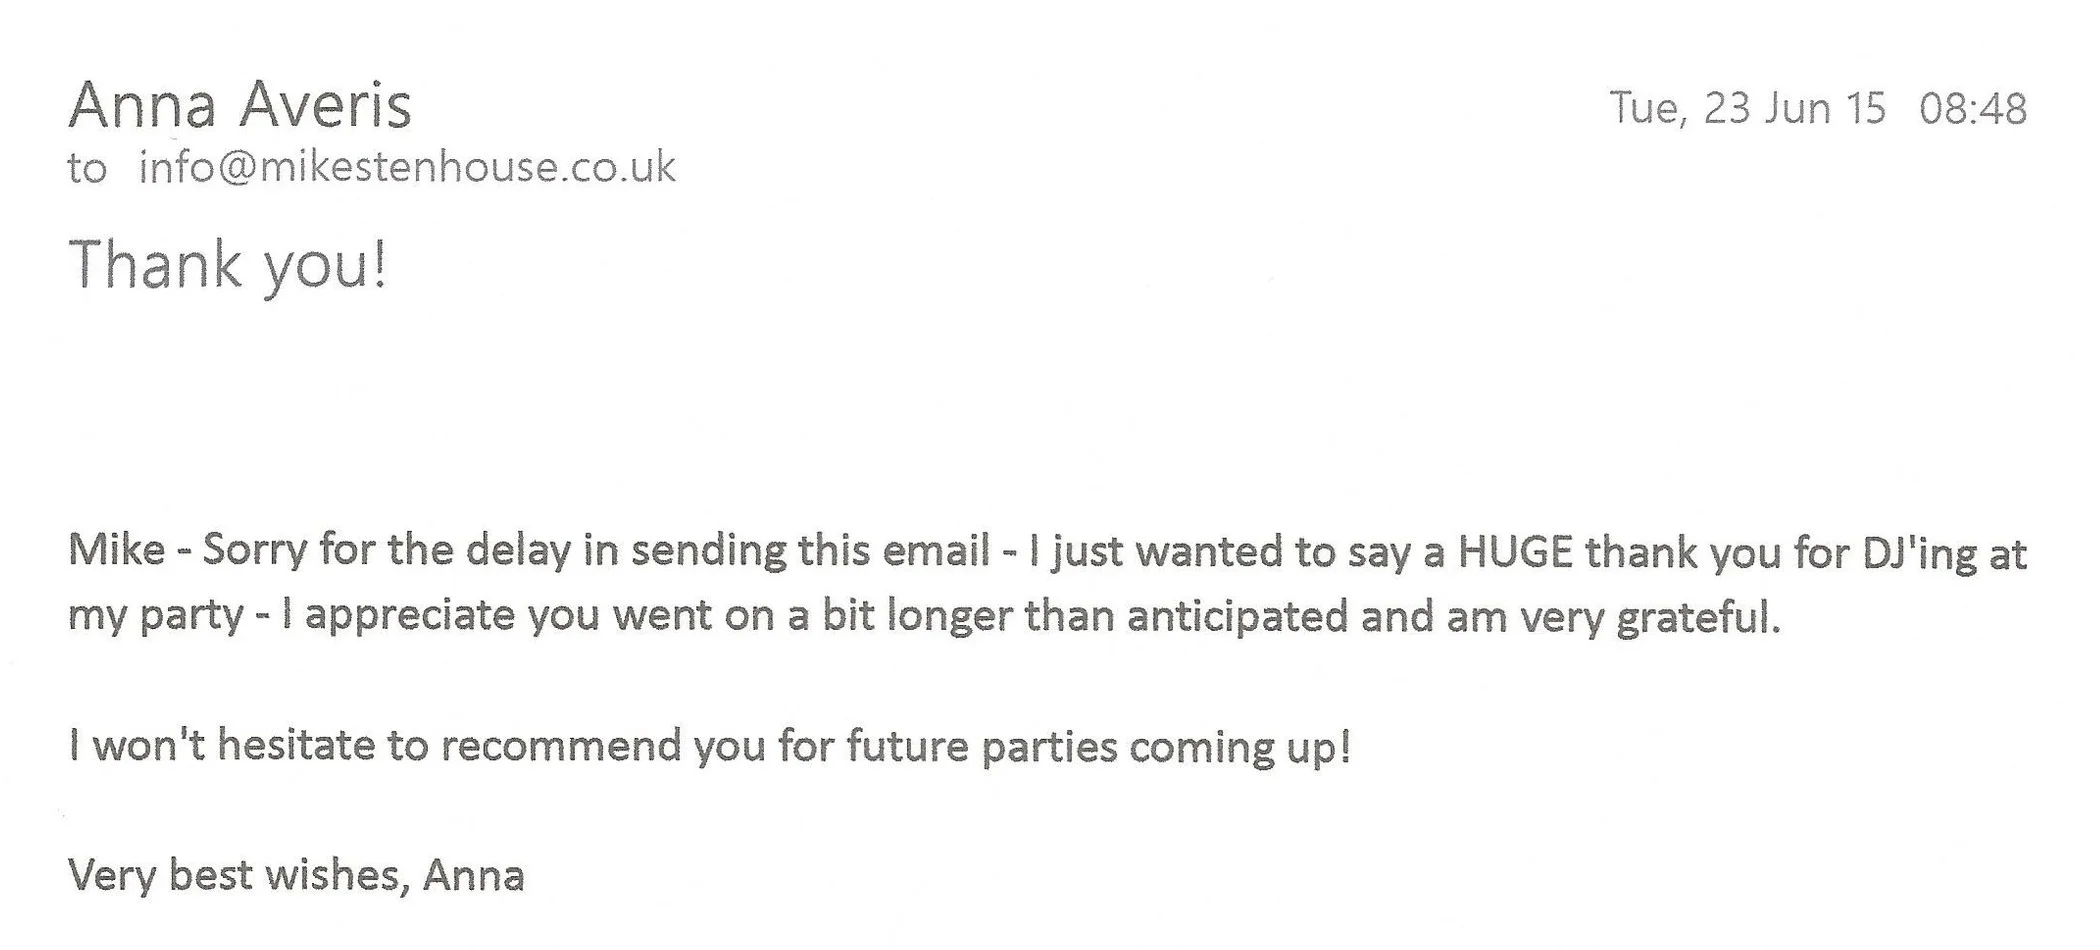Screen dimensions: 2100x950
Task: Click the signature name Anna
Action: 474,876
